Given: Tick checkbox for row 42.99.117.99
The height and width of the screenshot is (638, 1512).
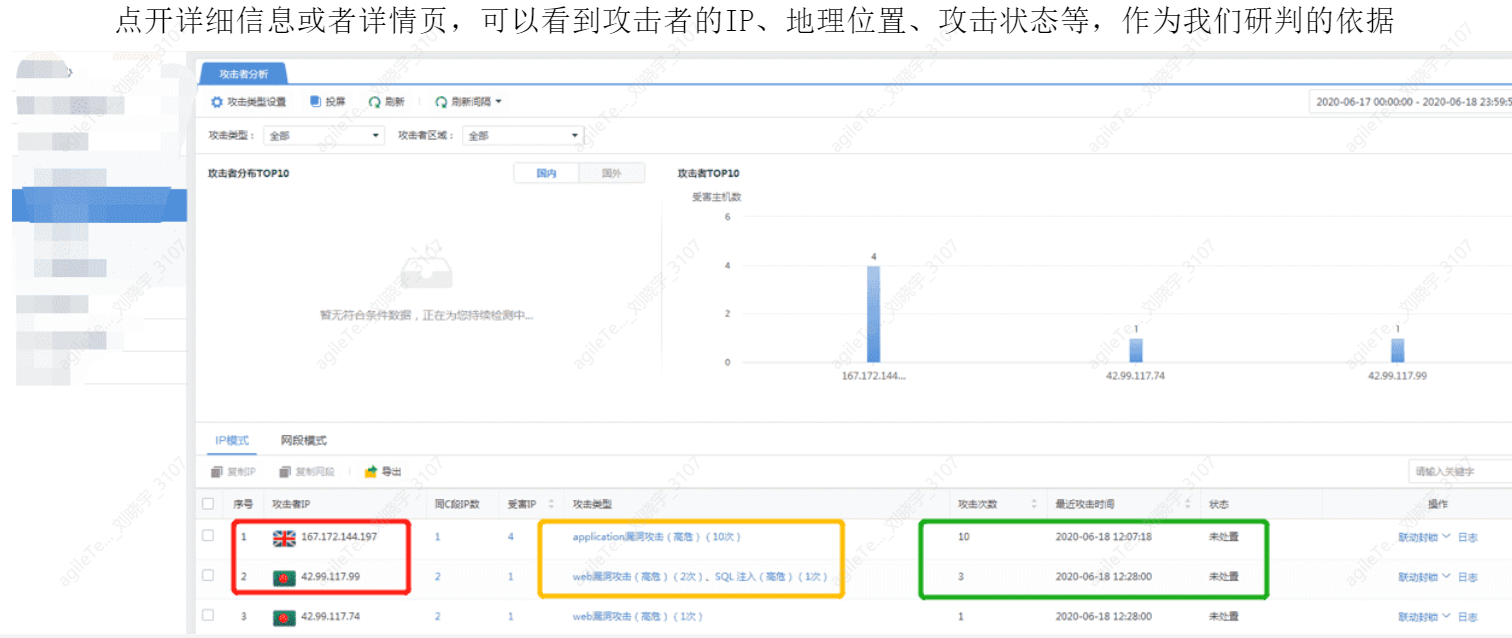Looking at the screenshot, I should click(208, 576).
